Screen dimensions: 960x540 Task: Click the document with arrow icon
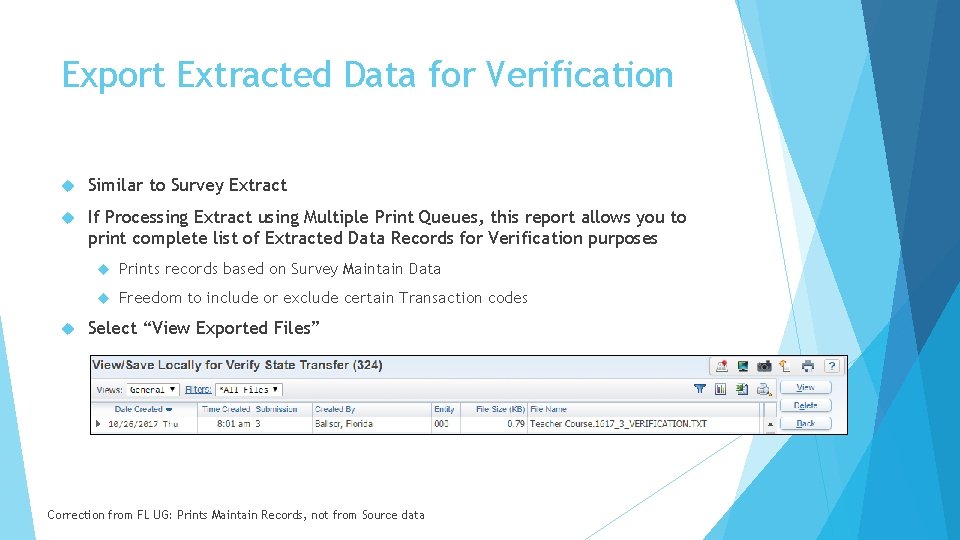785,366
